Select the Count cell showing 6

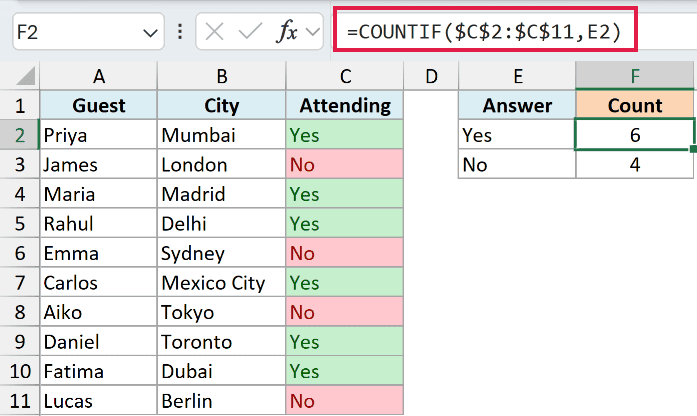coord(635,135)
